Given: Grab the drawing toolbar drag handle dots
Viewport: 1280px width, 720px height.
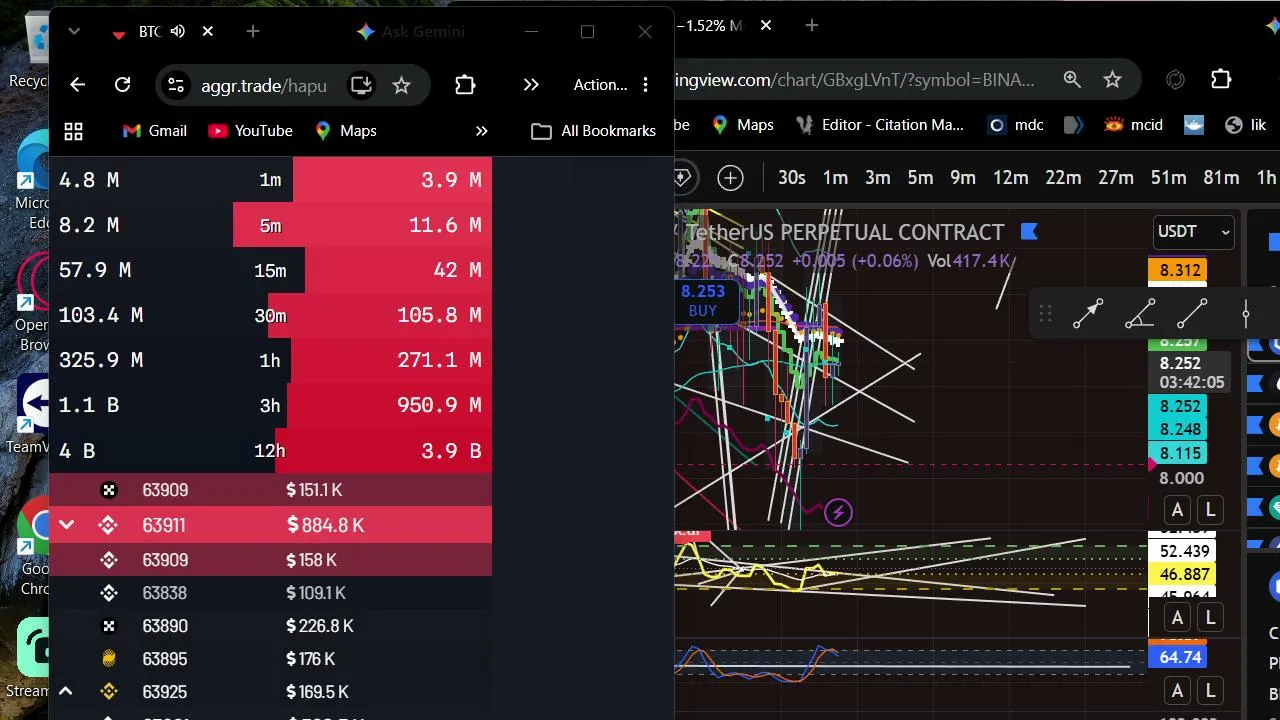Looking at the screenshot, I should 1045,314.
